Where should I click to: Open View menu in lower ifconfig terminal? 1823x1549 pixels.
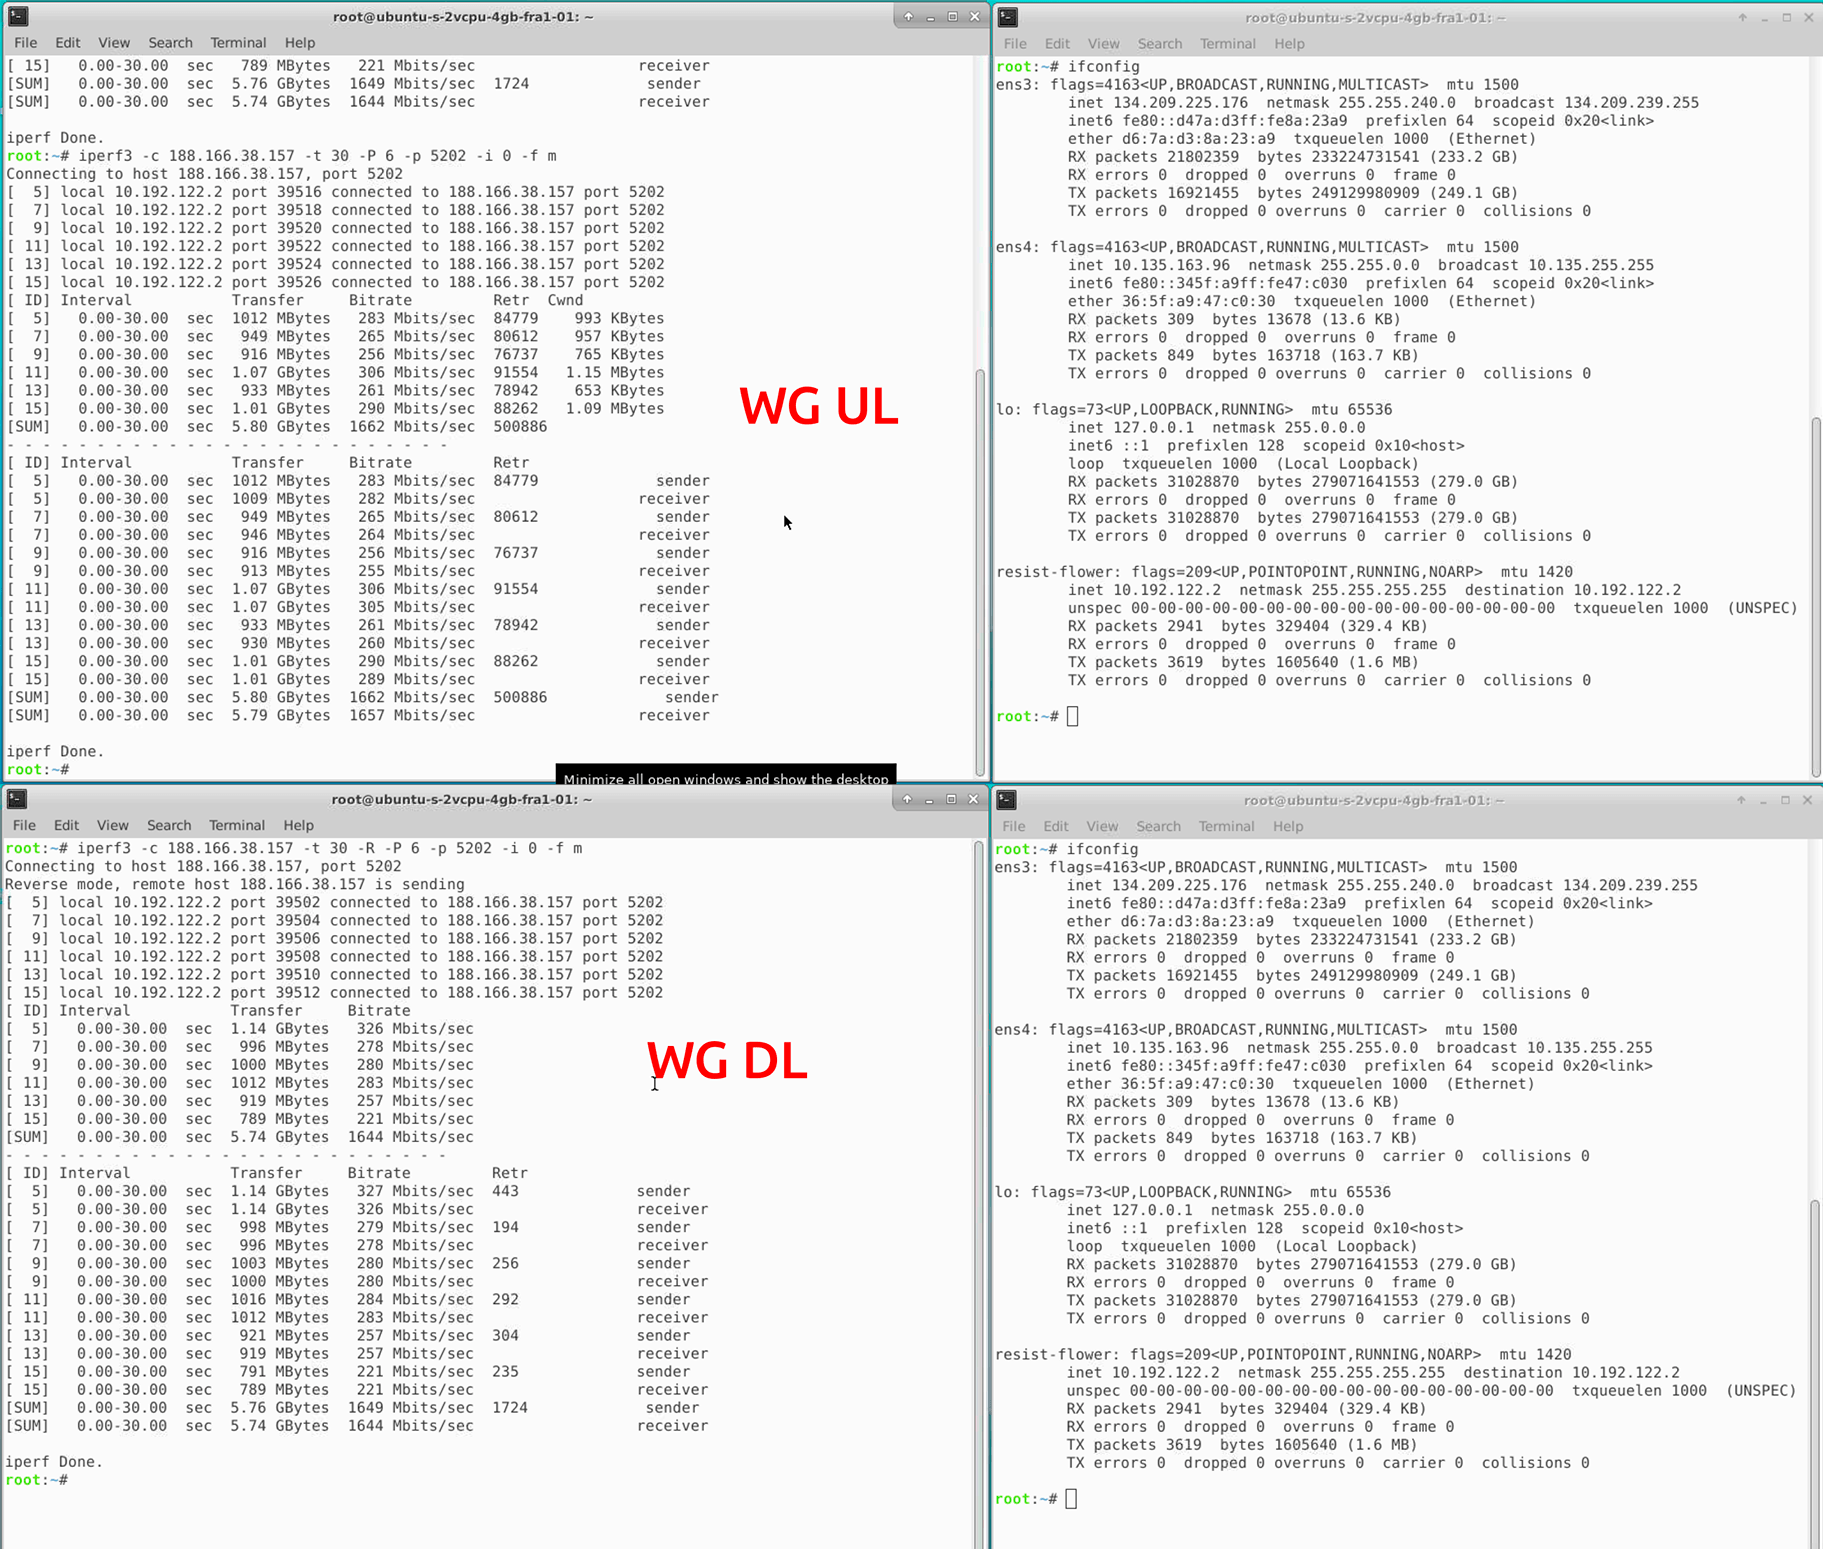[x=1102, y=826]
